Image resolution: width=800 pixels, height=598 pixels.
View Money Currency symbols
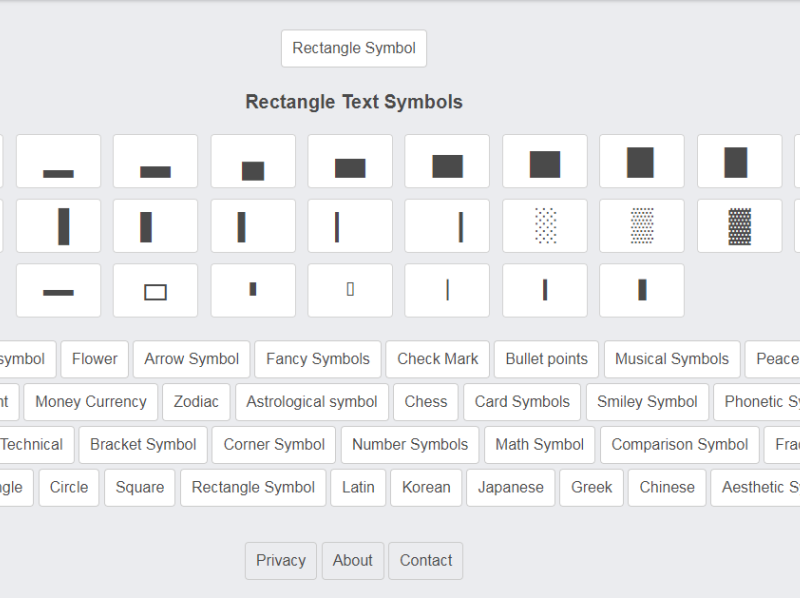[x=91, y=402]
